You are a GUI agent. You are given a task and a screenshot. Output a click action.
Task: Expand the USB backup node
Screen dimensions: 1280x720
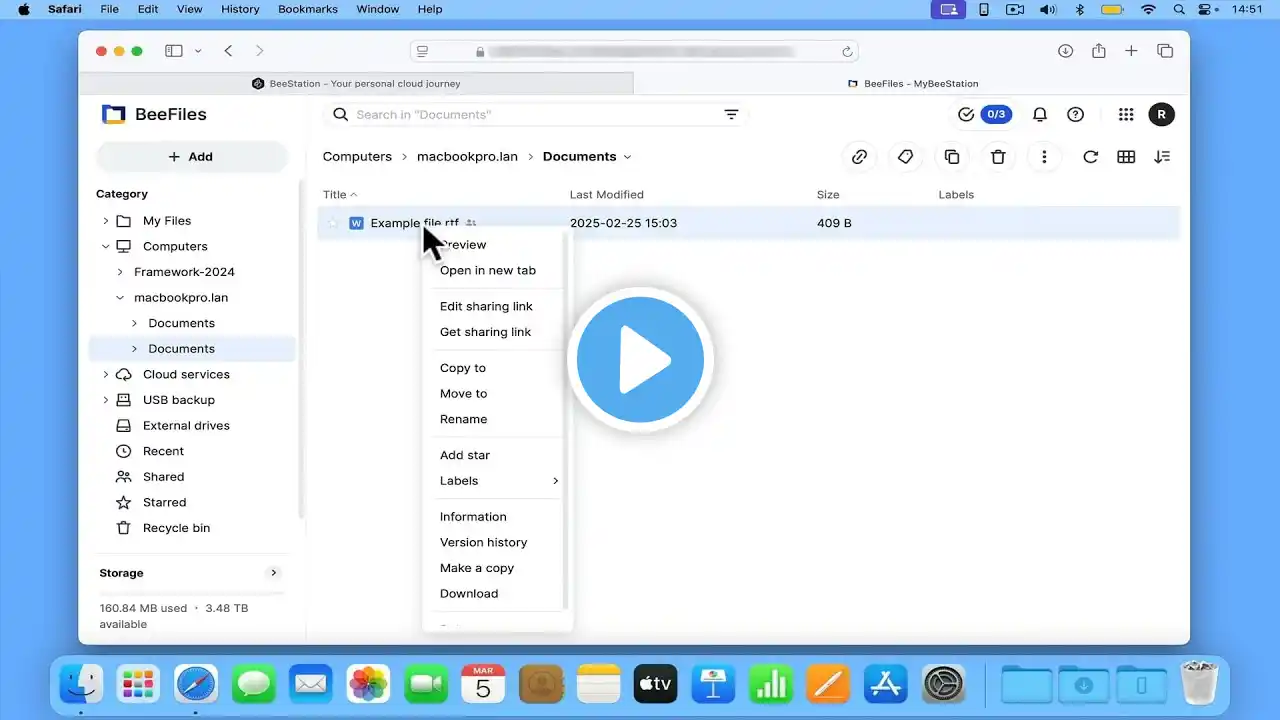click(106, 400)
